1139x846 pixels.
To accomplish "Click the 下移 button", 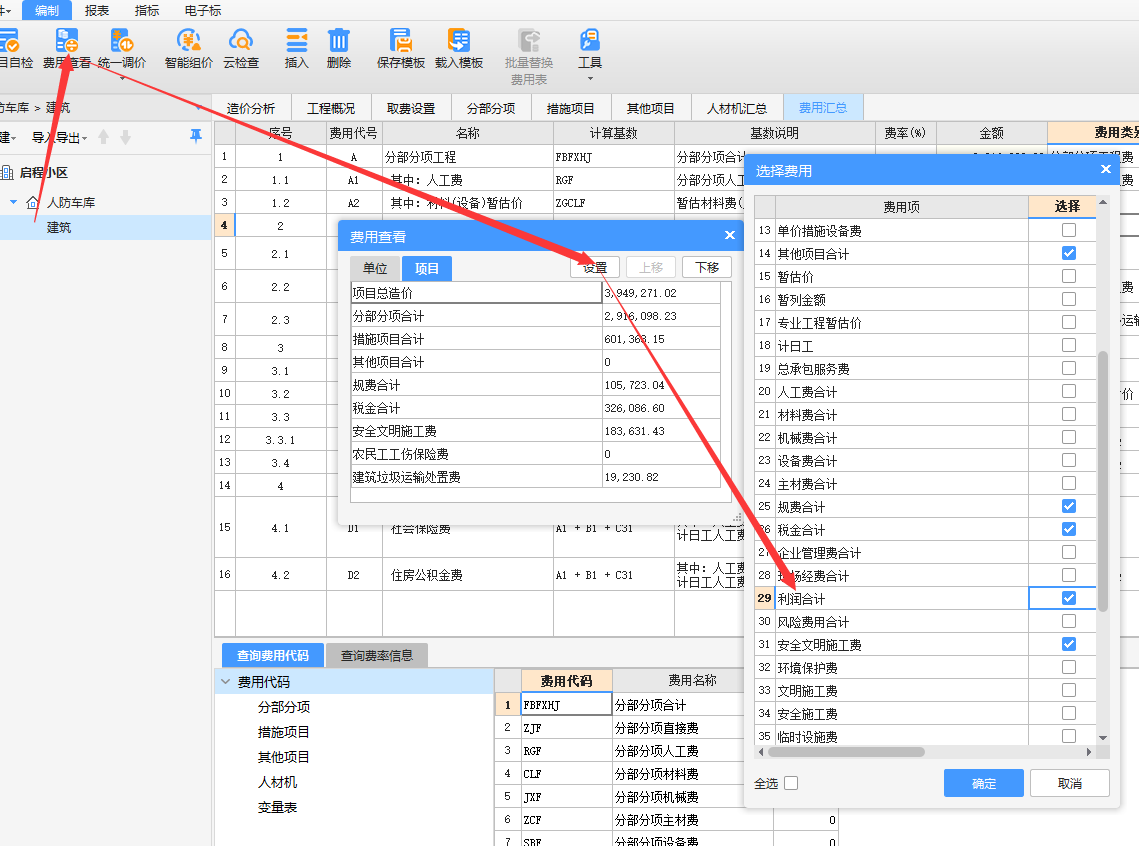I will point(707,267).
